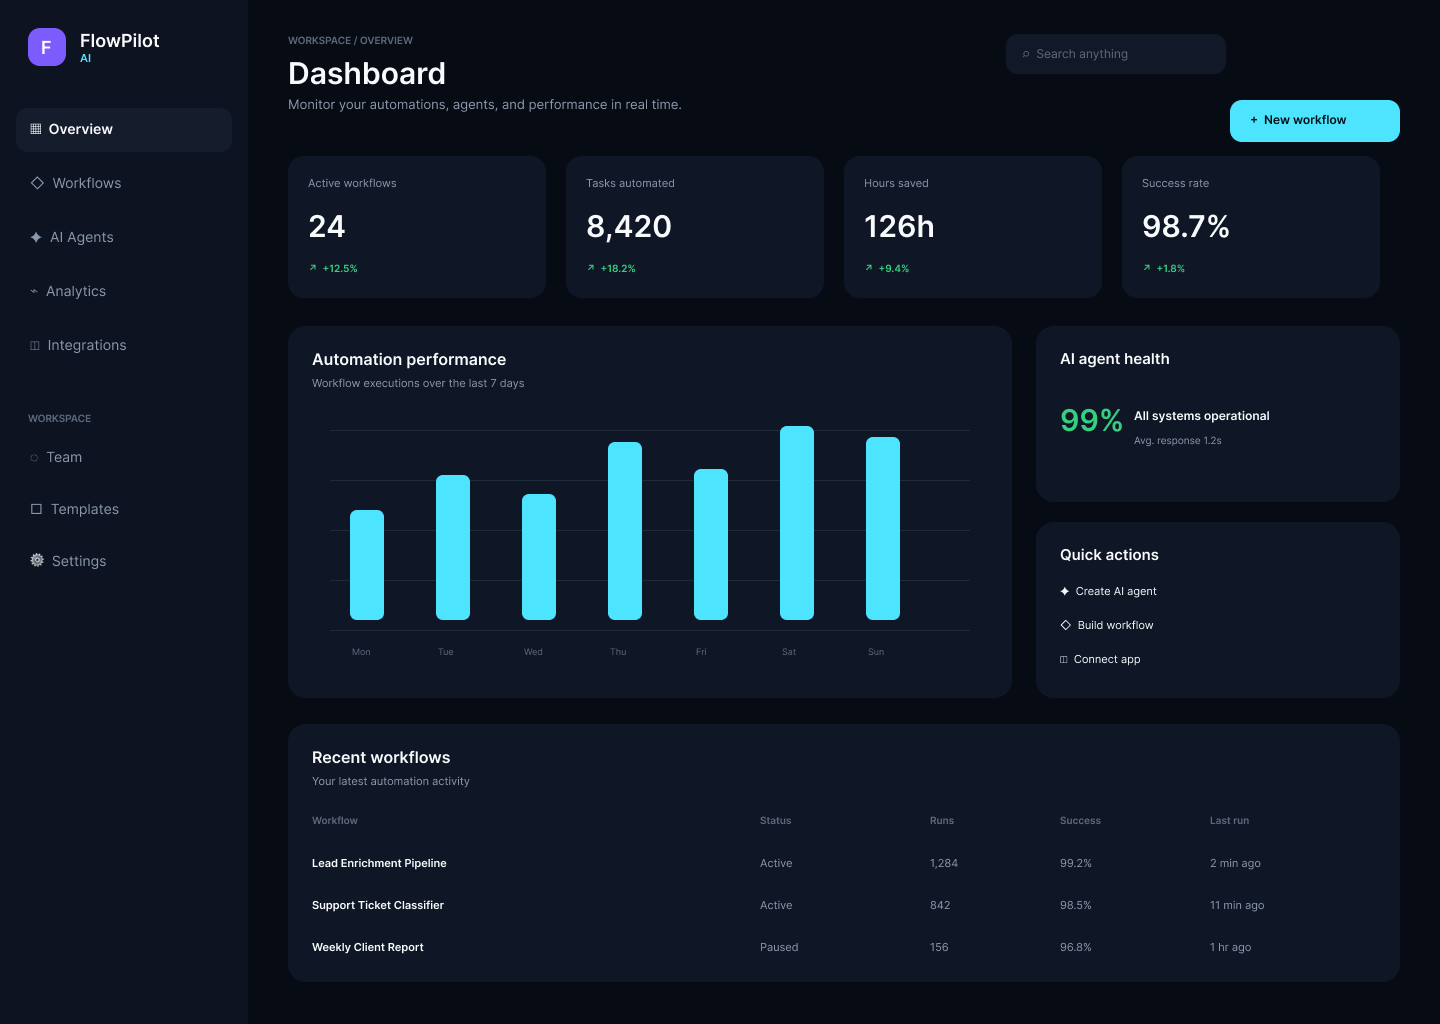Viewport: 1440px width, 1024px height.
Task: Click the Paused status of Weekly Client Report
Action: (x=779, y=947)
